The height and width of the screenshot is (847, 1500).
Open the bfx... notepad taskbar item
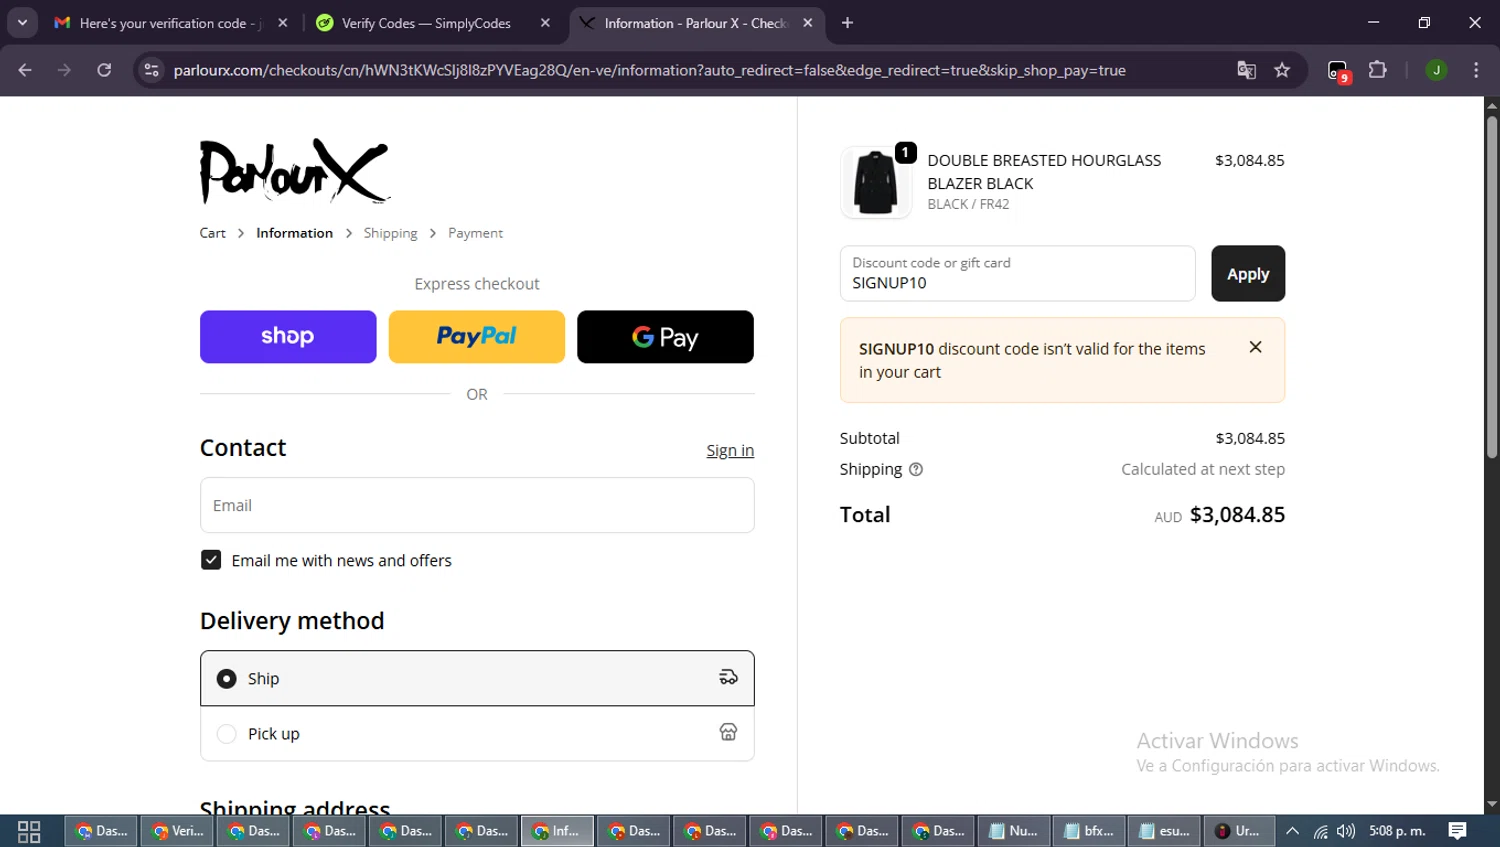tap(1089, 831)
